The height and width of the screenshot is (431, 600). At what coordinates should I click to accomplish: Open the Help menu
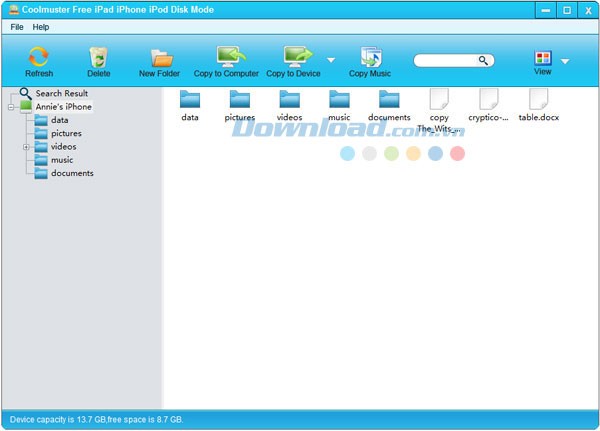tap(41, 27)
